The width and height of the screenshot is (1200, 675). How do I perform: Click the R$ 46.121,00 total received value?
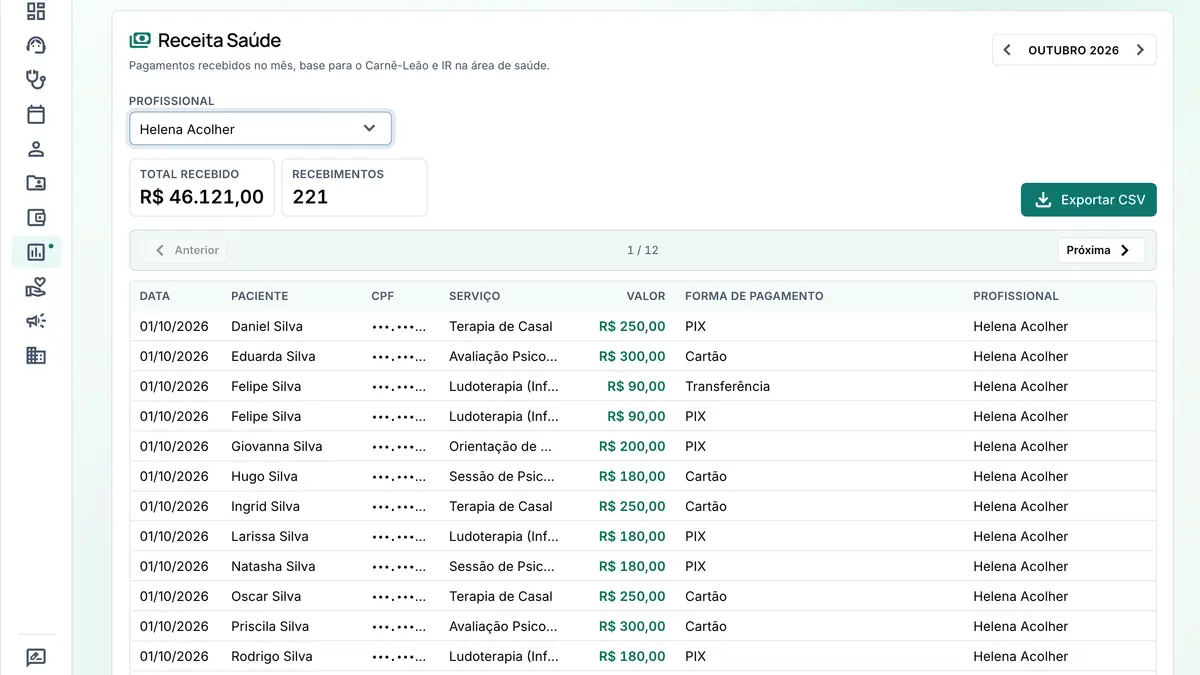click(202, 197)
